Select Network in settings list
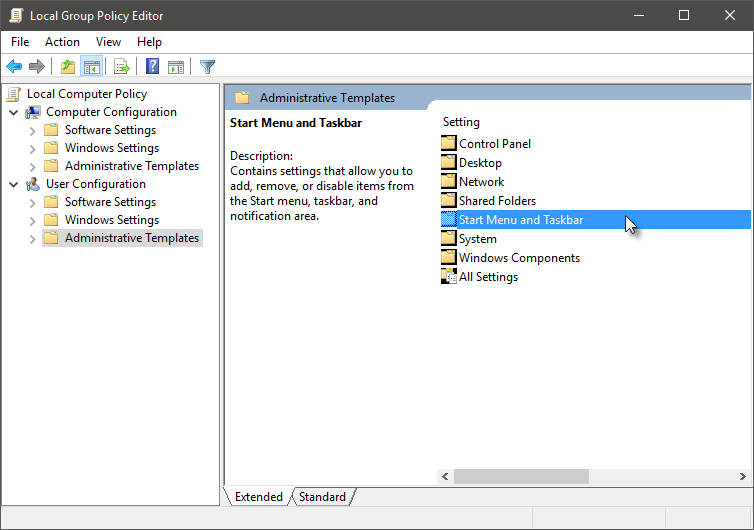Viewport: 754px width, 530px height. (x=481, y=181)
